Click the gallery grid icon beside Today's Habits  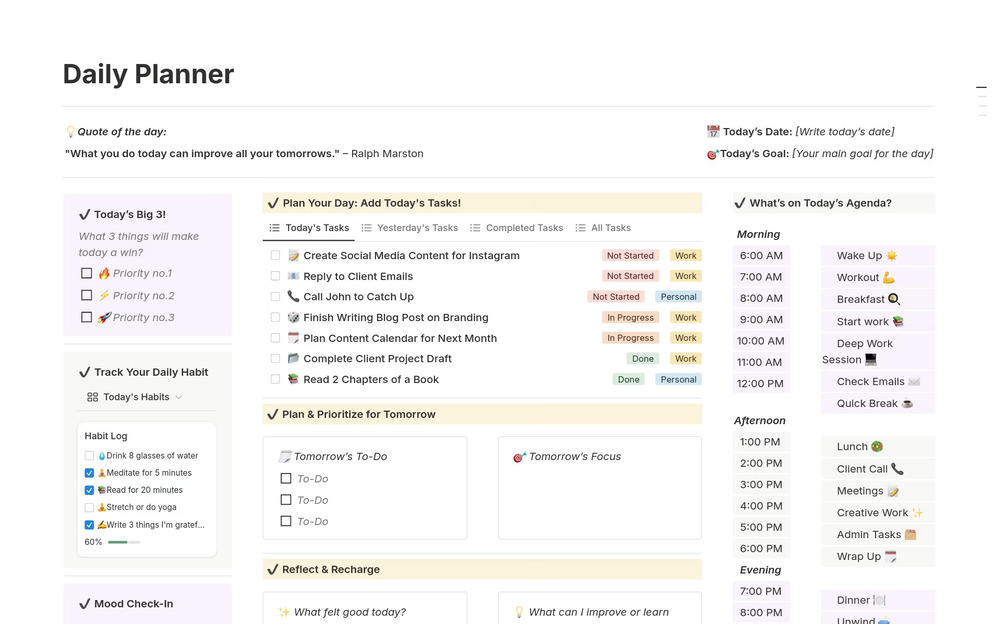click(x=92, y=397)
